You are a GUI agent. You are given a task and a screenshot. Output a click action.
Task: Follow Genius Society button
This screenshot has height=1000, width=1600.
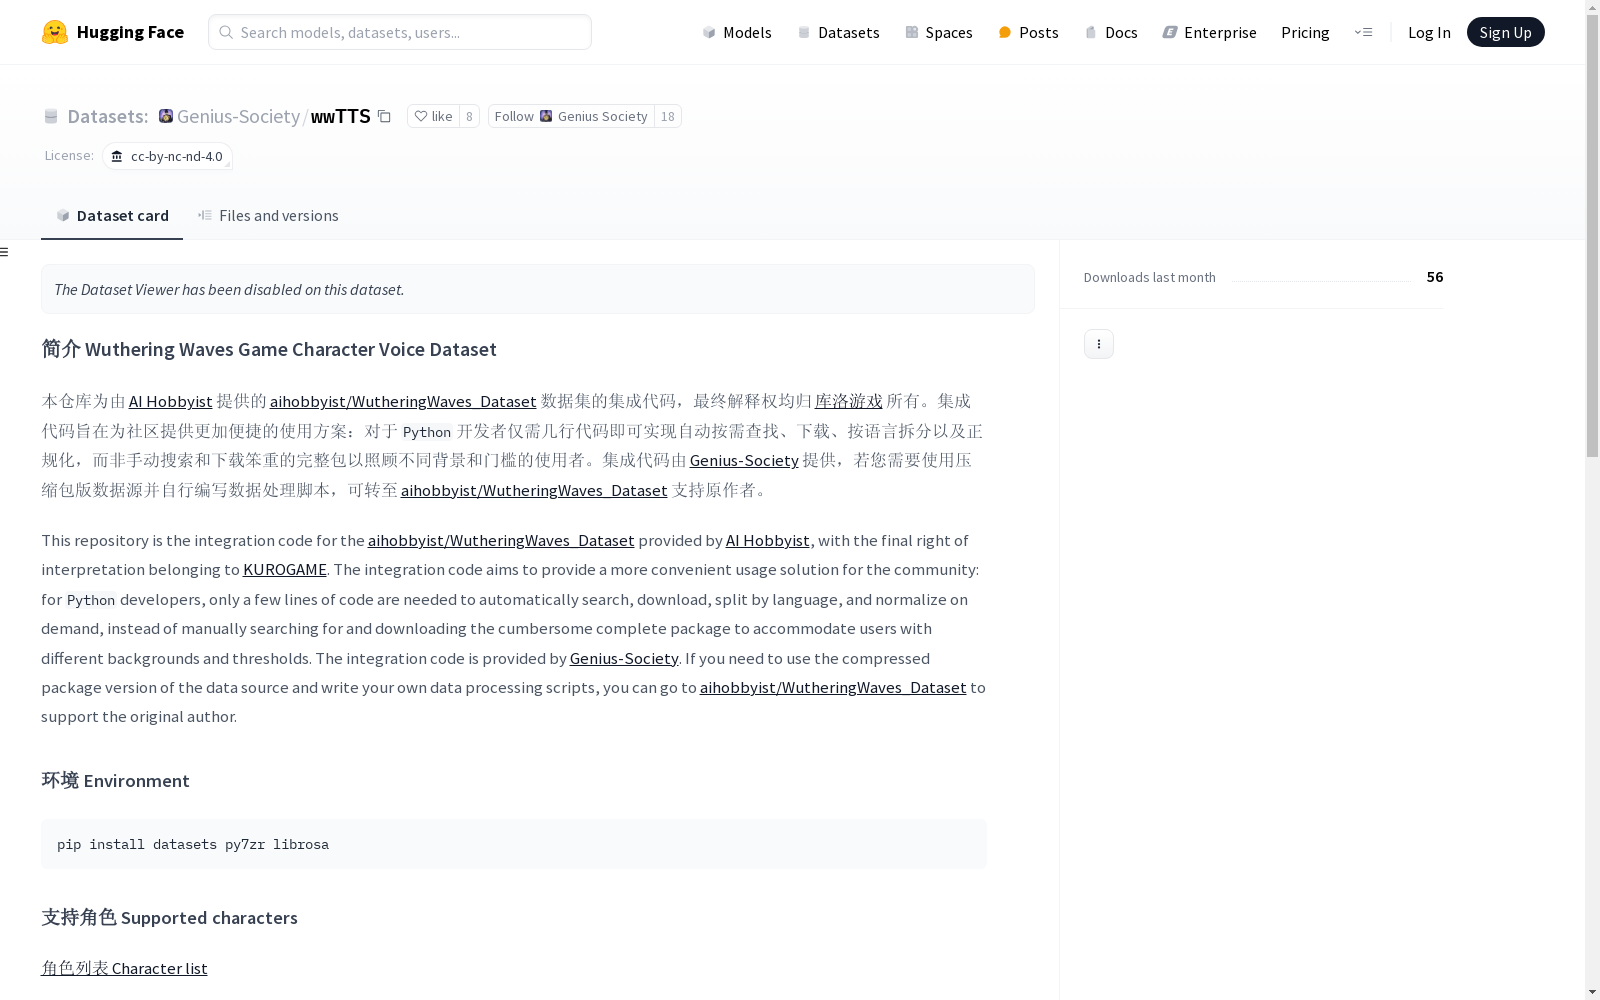click(571, 116)
